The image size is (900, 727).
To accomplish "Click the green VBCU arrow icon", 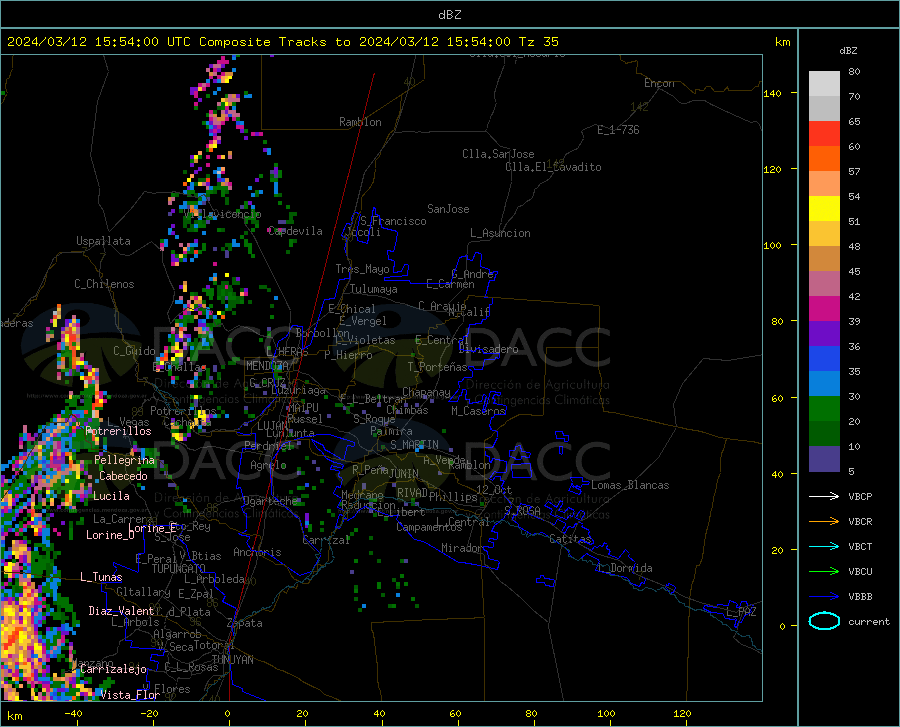I will [x=824, y=572].
